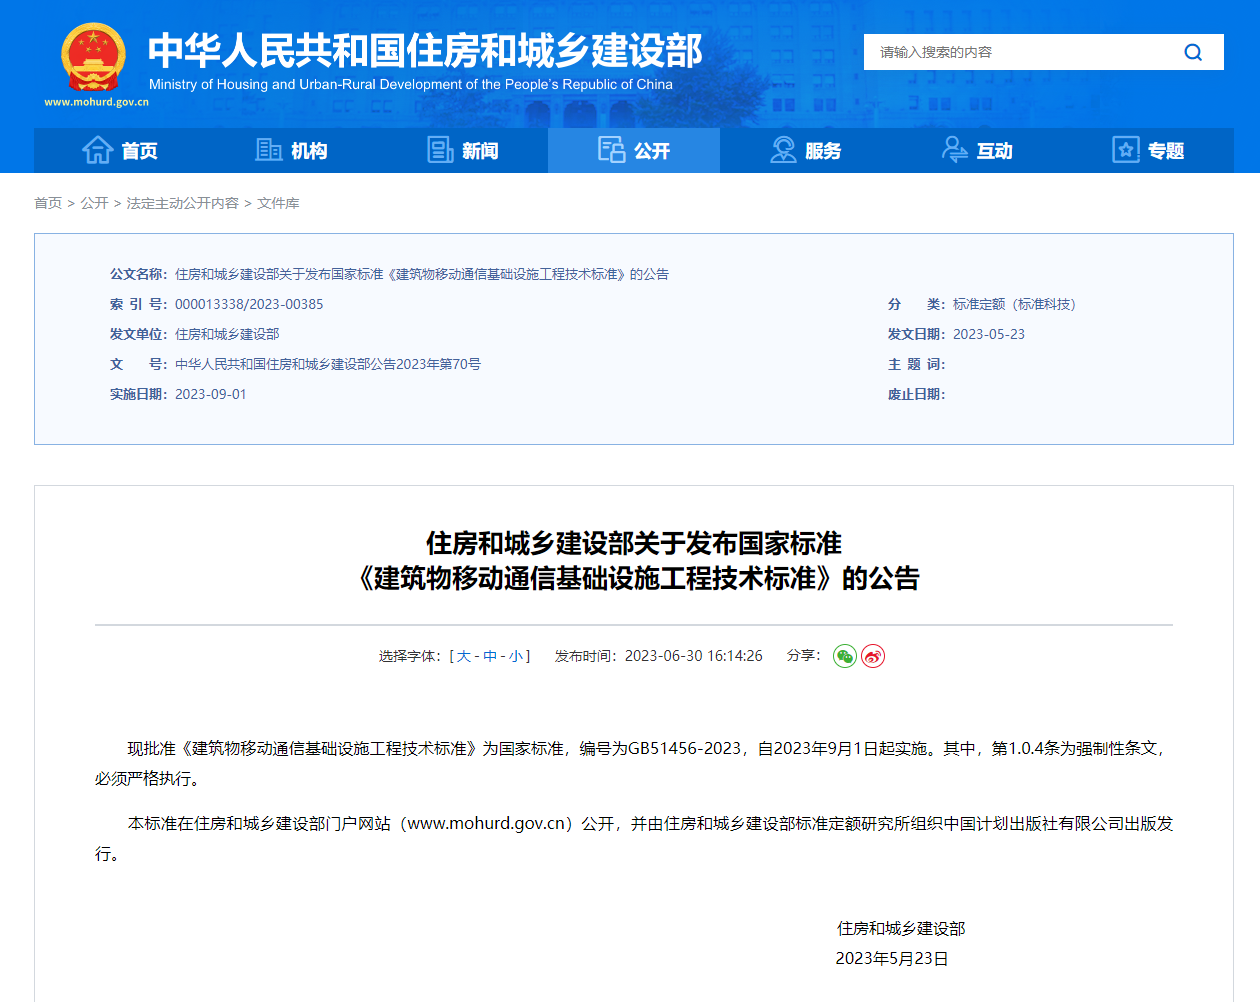
Task: Share the announcement via the green WeChat icon
Action: coord(844,656)
